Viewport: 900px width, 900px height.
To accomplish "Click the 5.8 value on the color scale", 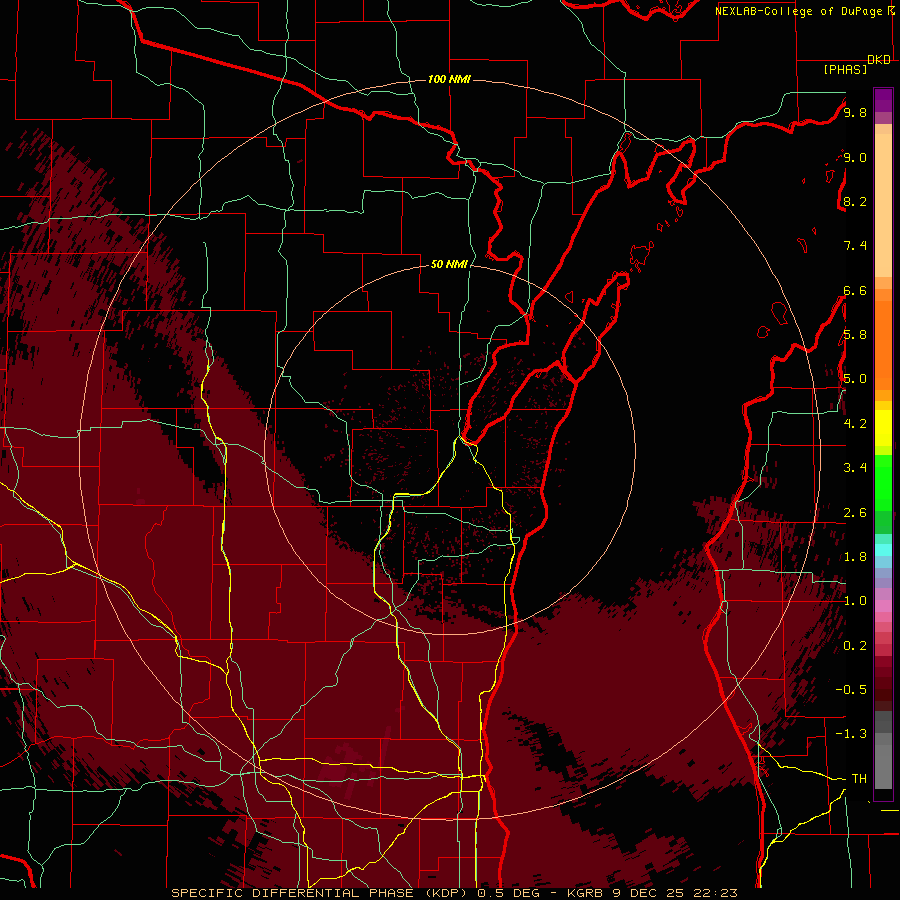I will coord(855,334).
